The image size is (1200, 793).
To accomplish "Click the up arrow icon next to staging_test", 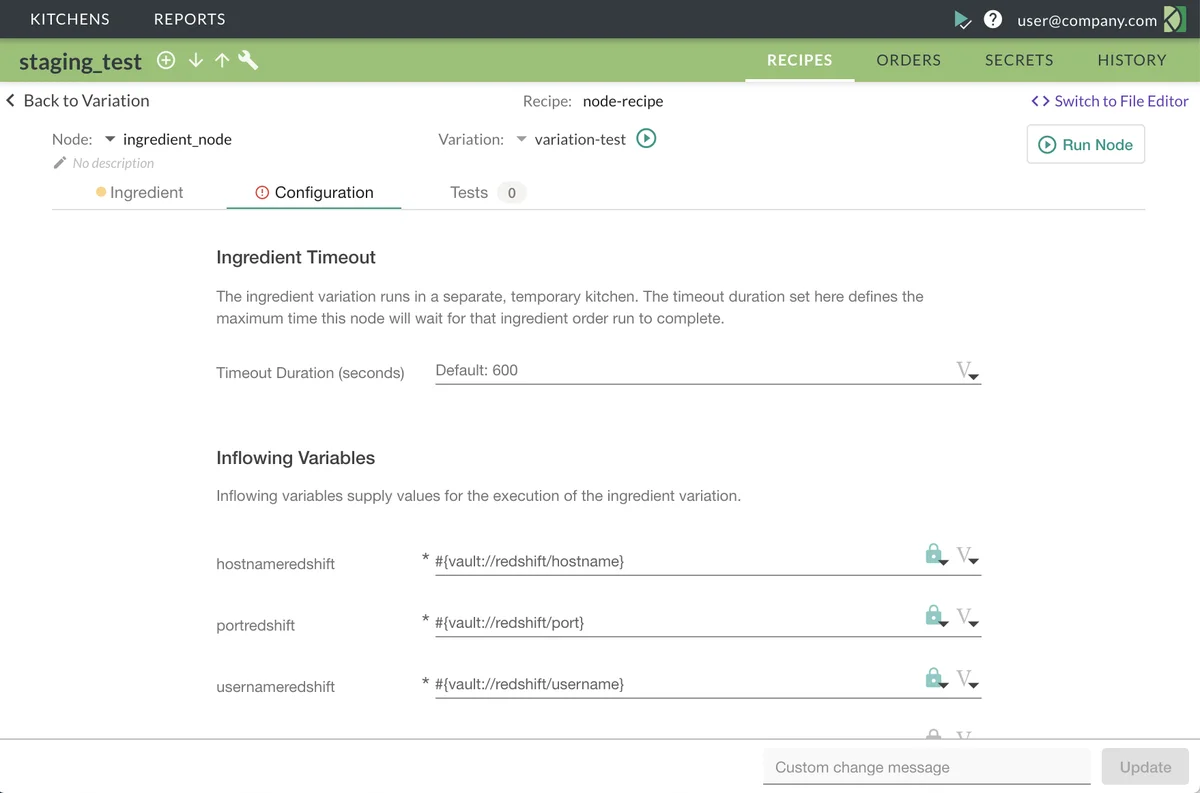I will 221,61.
